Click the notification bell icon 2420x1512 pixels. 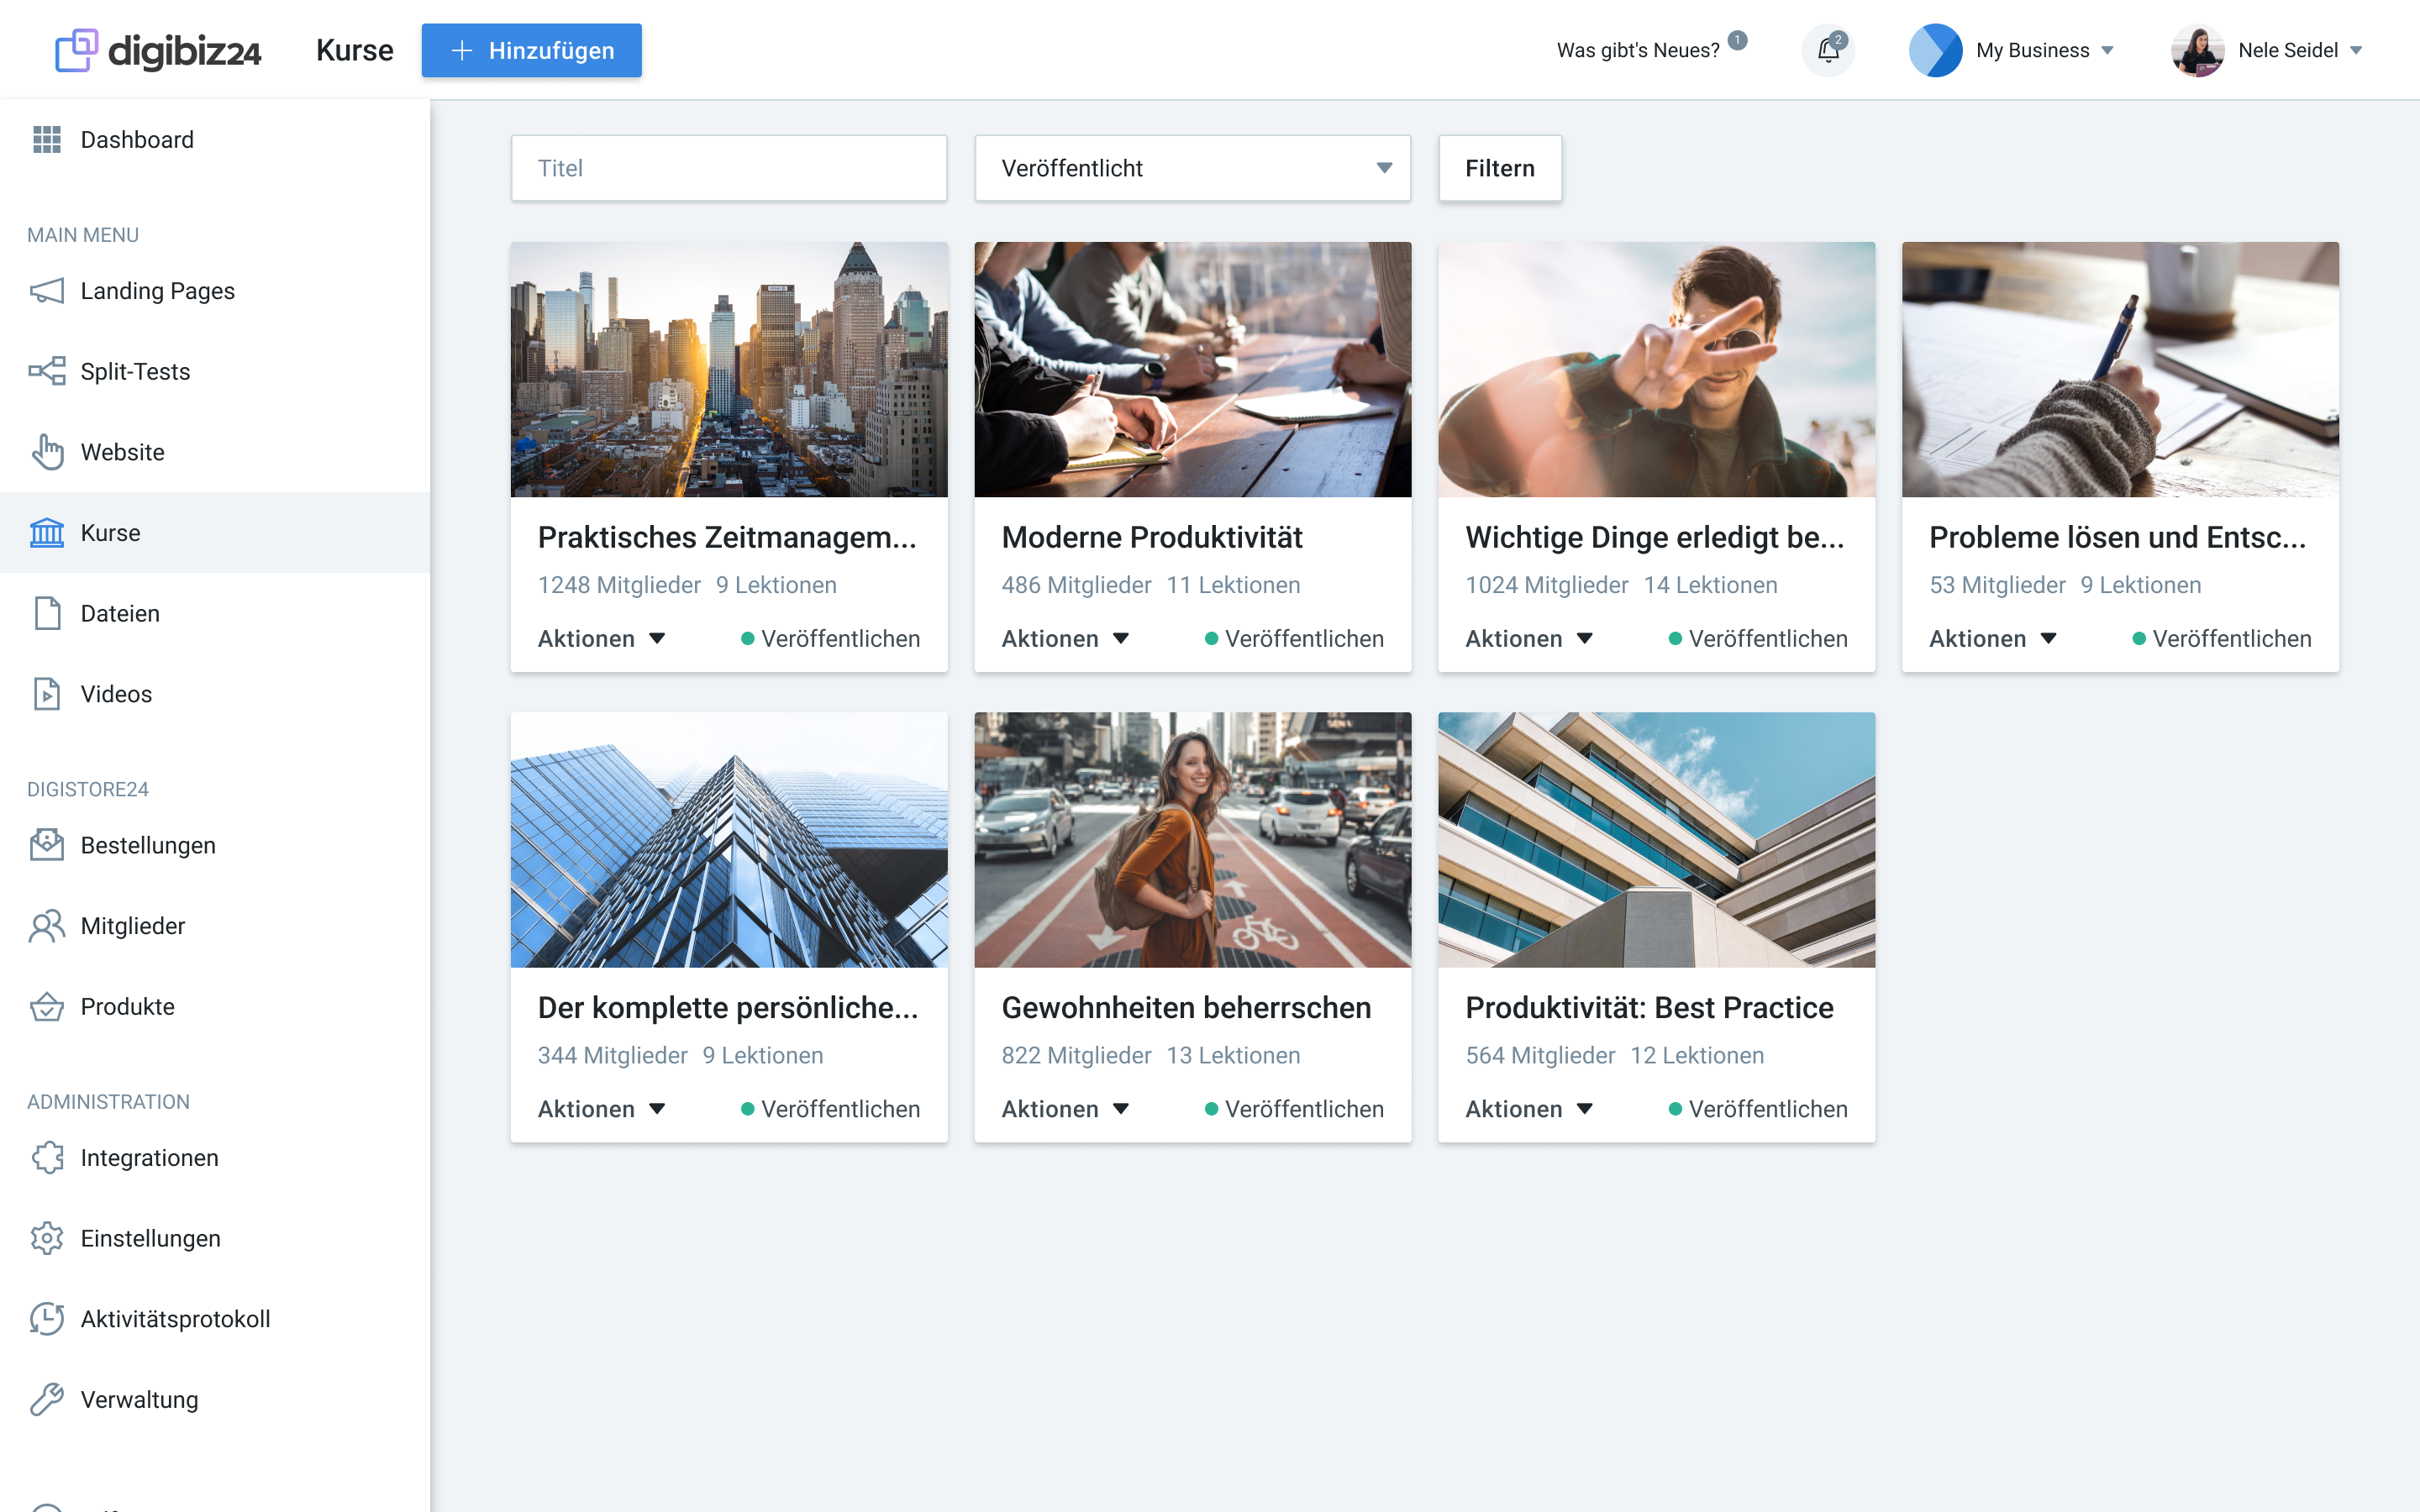(1827, 50)
